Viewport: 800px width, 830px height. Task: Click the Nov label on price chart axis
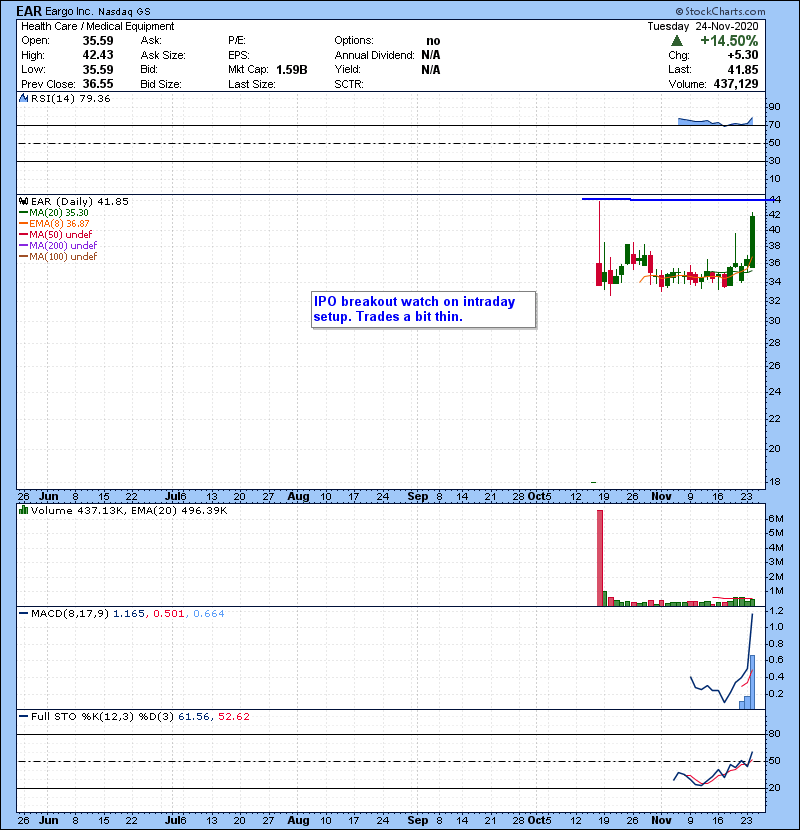pyautogui.click(x=661, y=497)
